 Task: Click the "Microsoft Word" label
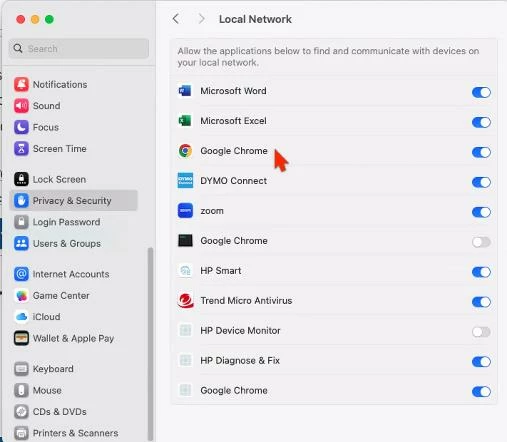(x=233, y=91)
